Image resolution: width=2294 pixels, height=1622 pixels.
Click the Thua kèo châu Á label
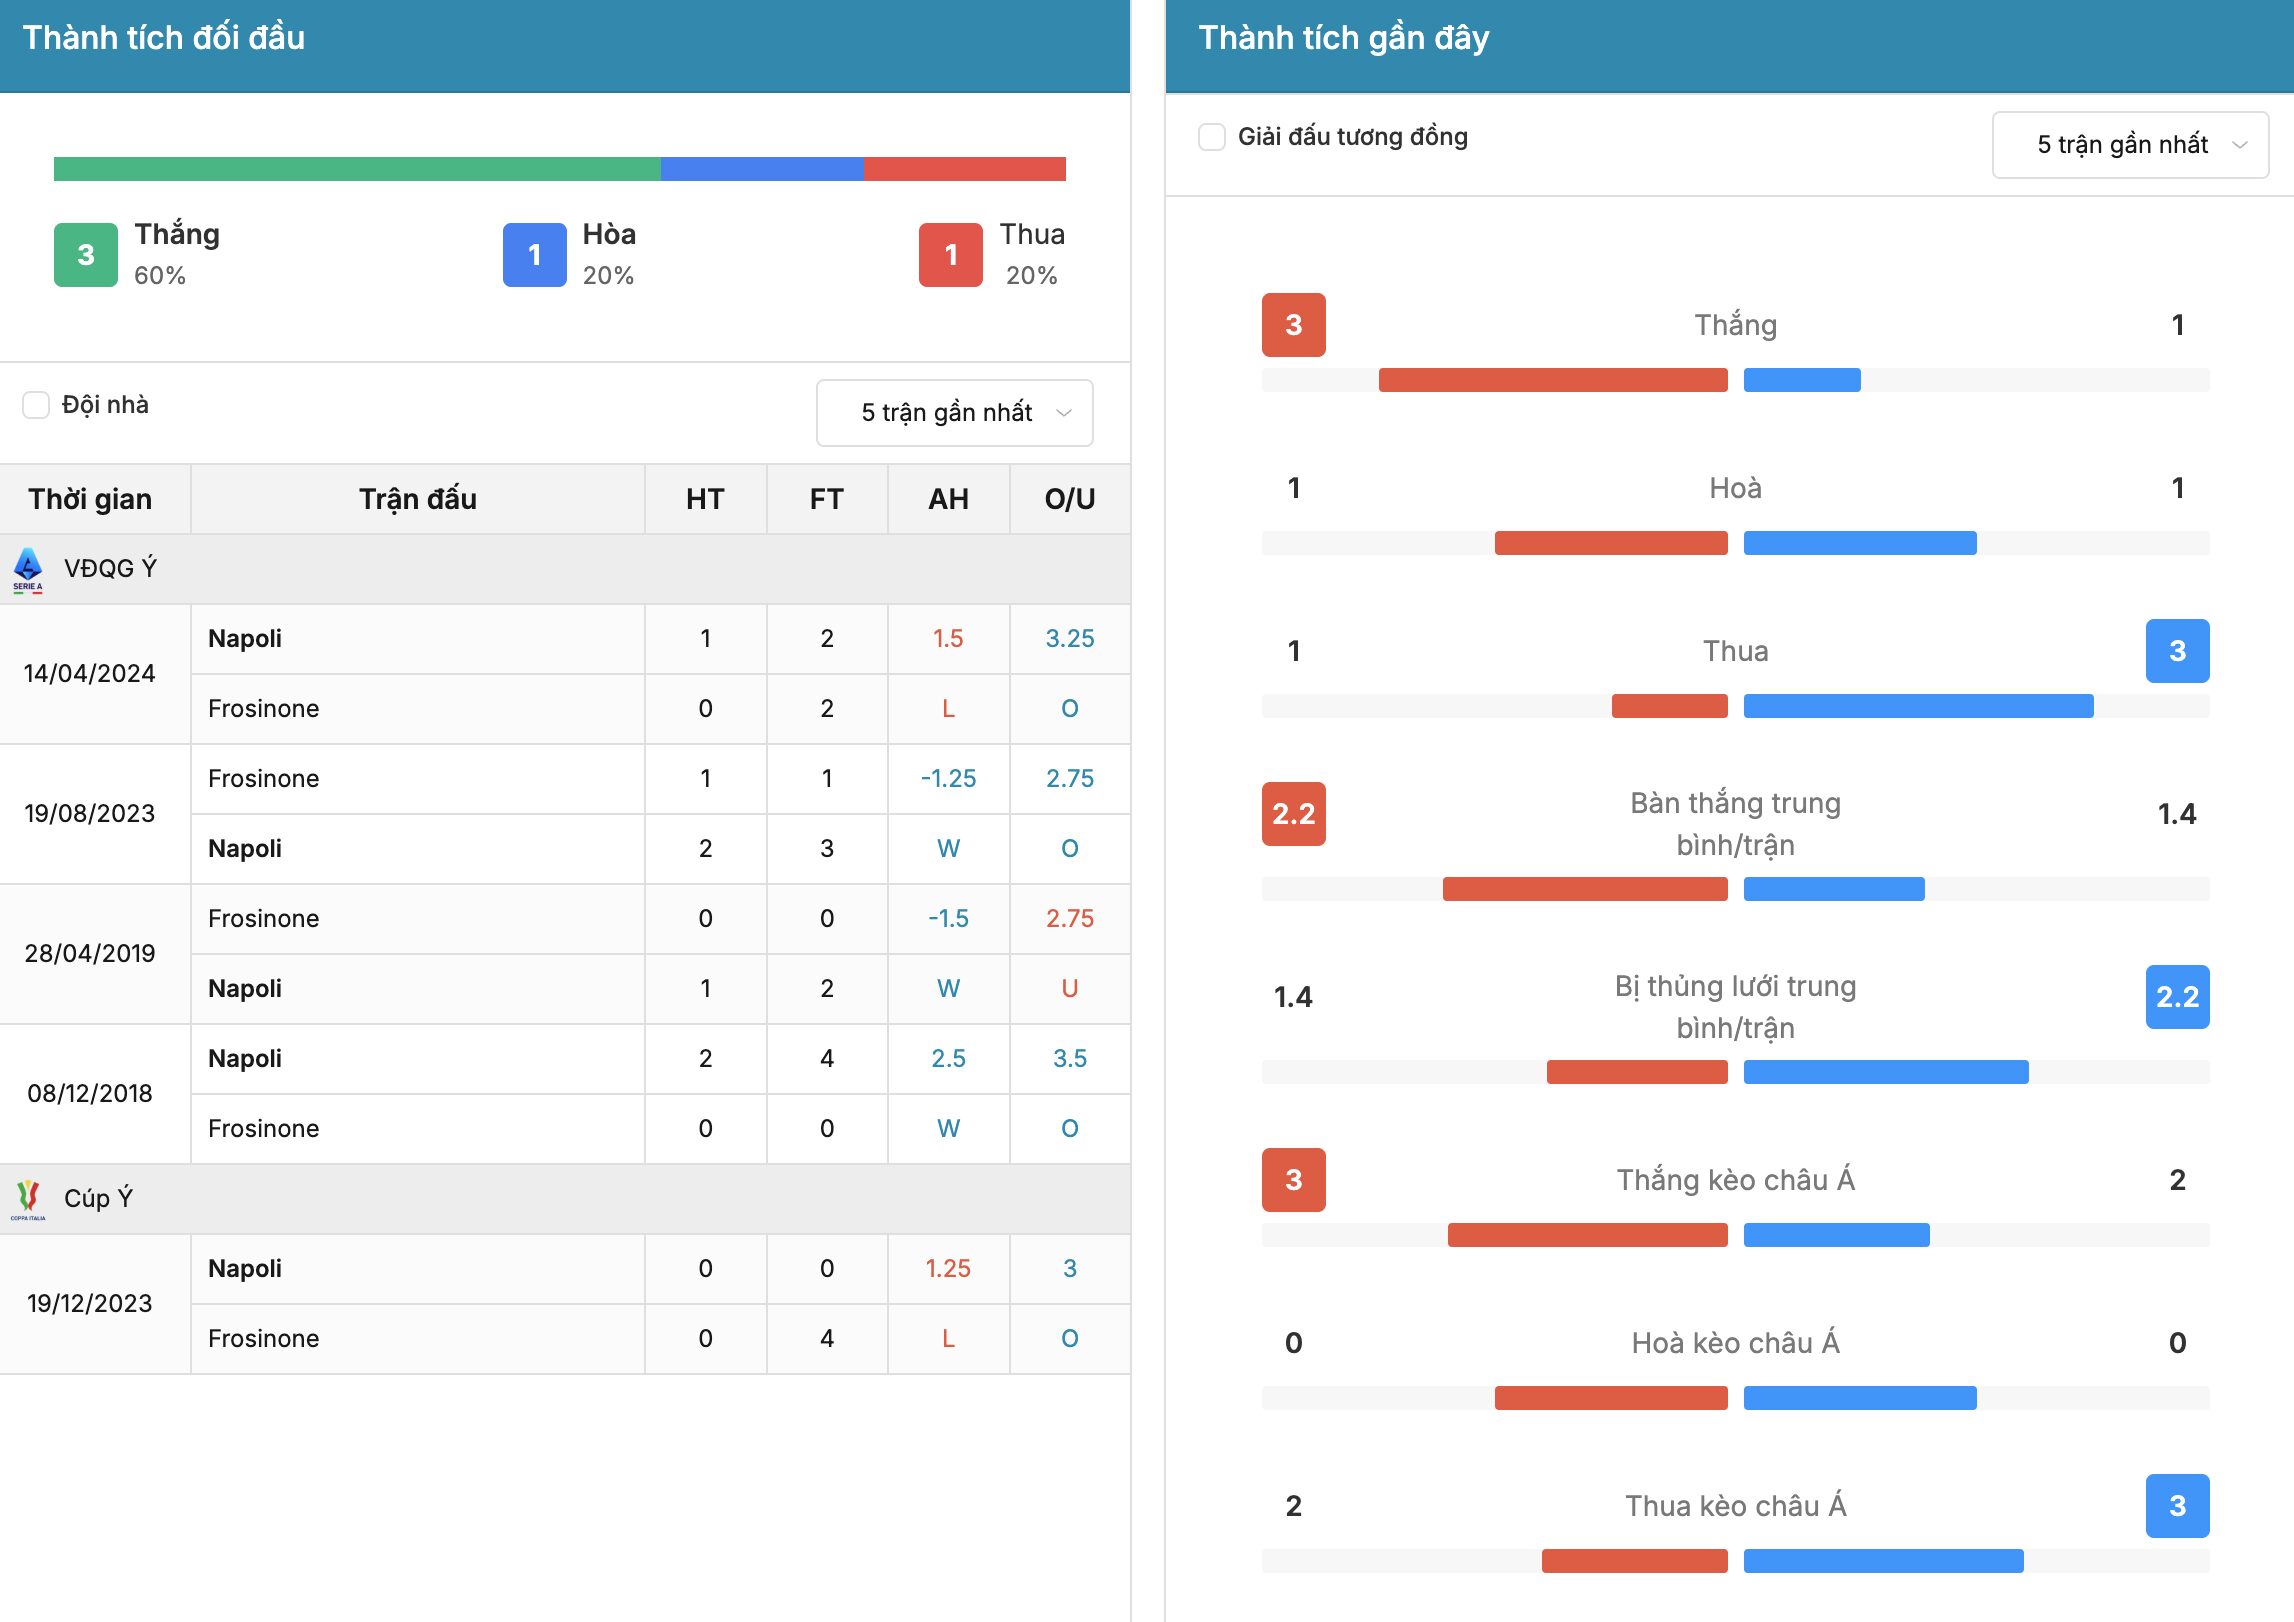[x=1736, y=1506]
